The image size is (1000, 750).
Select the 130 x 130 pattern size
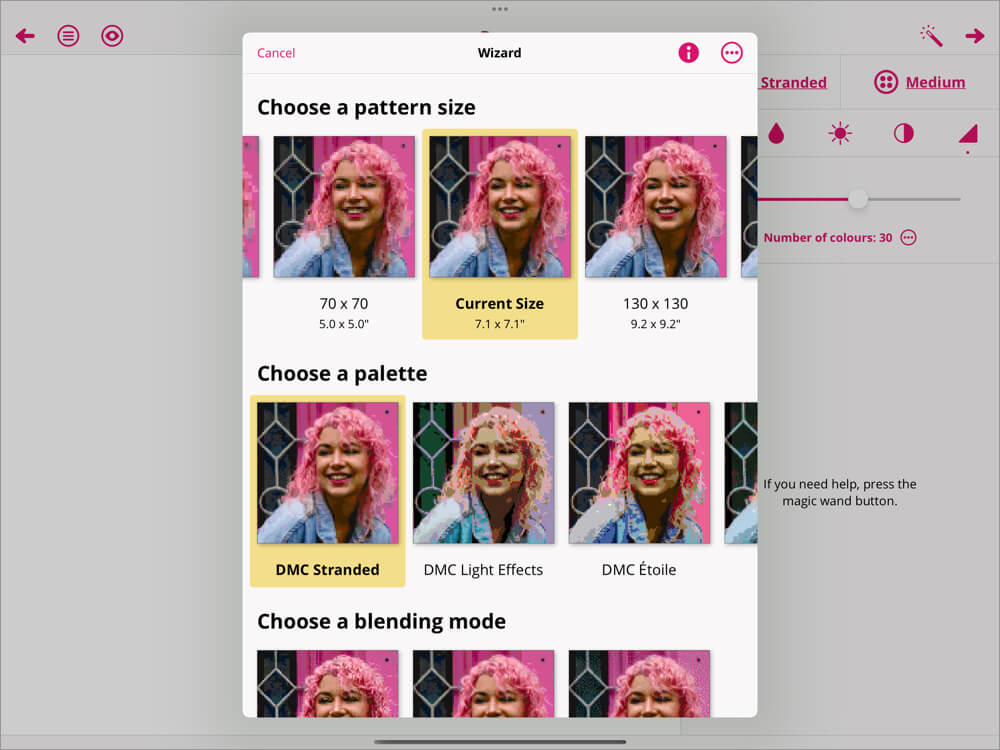[x=655, y=204]
